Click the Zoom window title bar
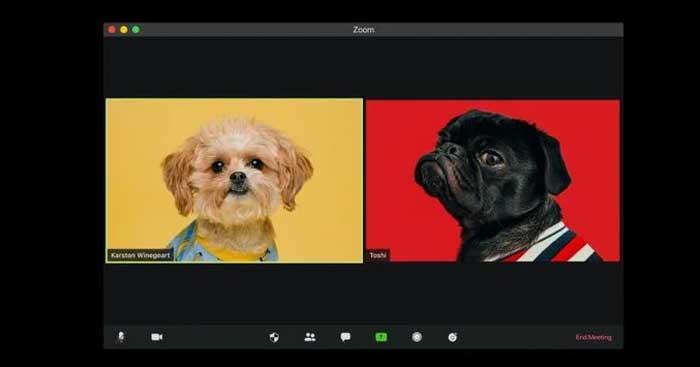 [x=363, y=29]
